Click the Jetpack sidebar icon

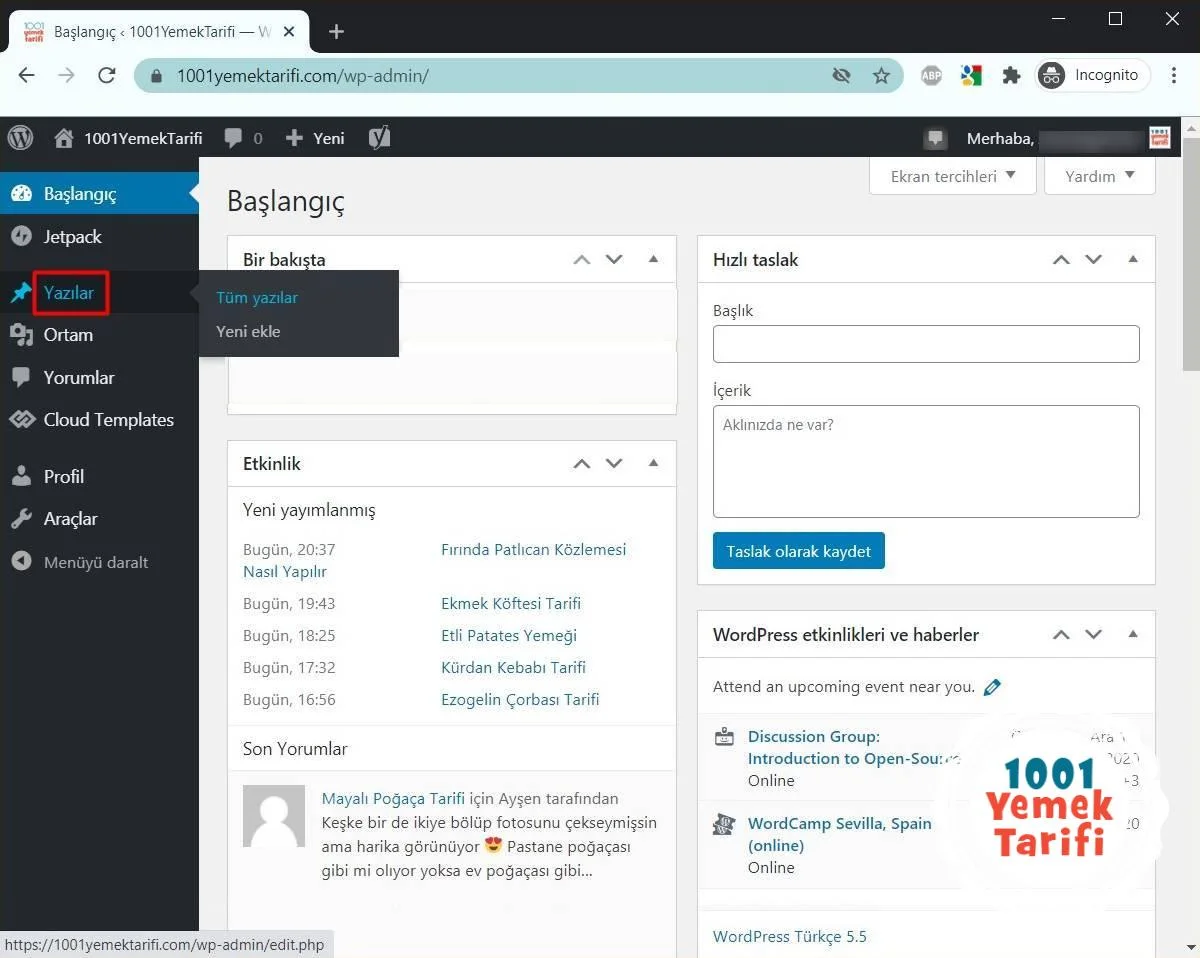21,237
